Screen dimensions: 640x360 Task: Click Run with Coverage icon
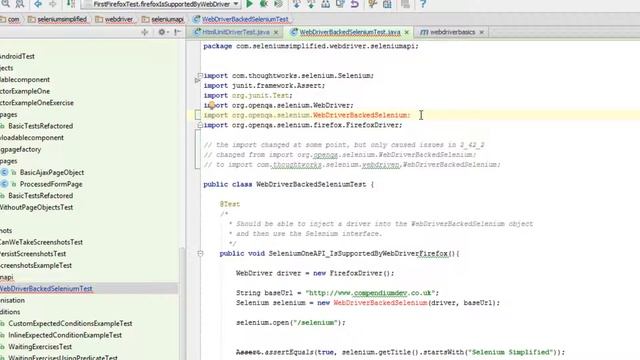coord(278,4)
